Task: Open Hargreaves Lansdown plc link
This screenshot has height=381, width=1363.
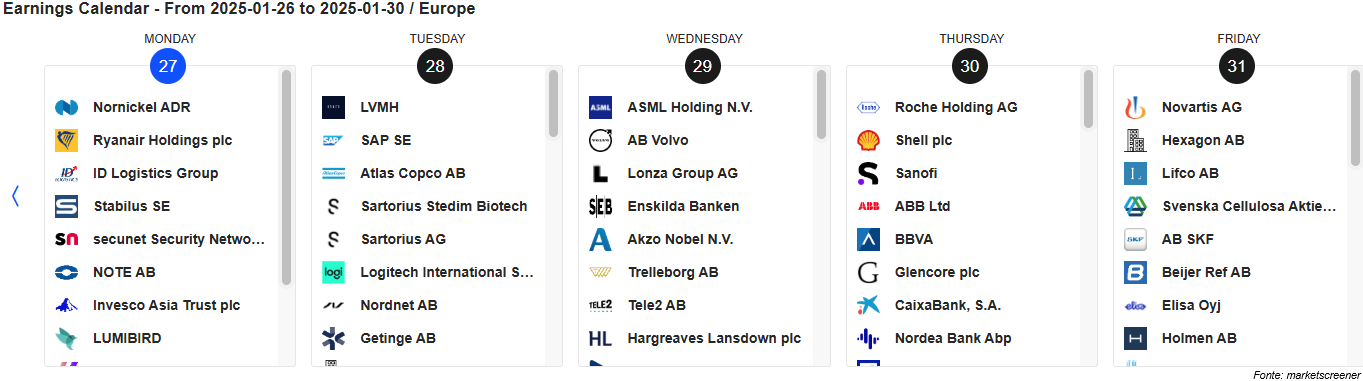Action: [x=714, y=338]
